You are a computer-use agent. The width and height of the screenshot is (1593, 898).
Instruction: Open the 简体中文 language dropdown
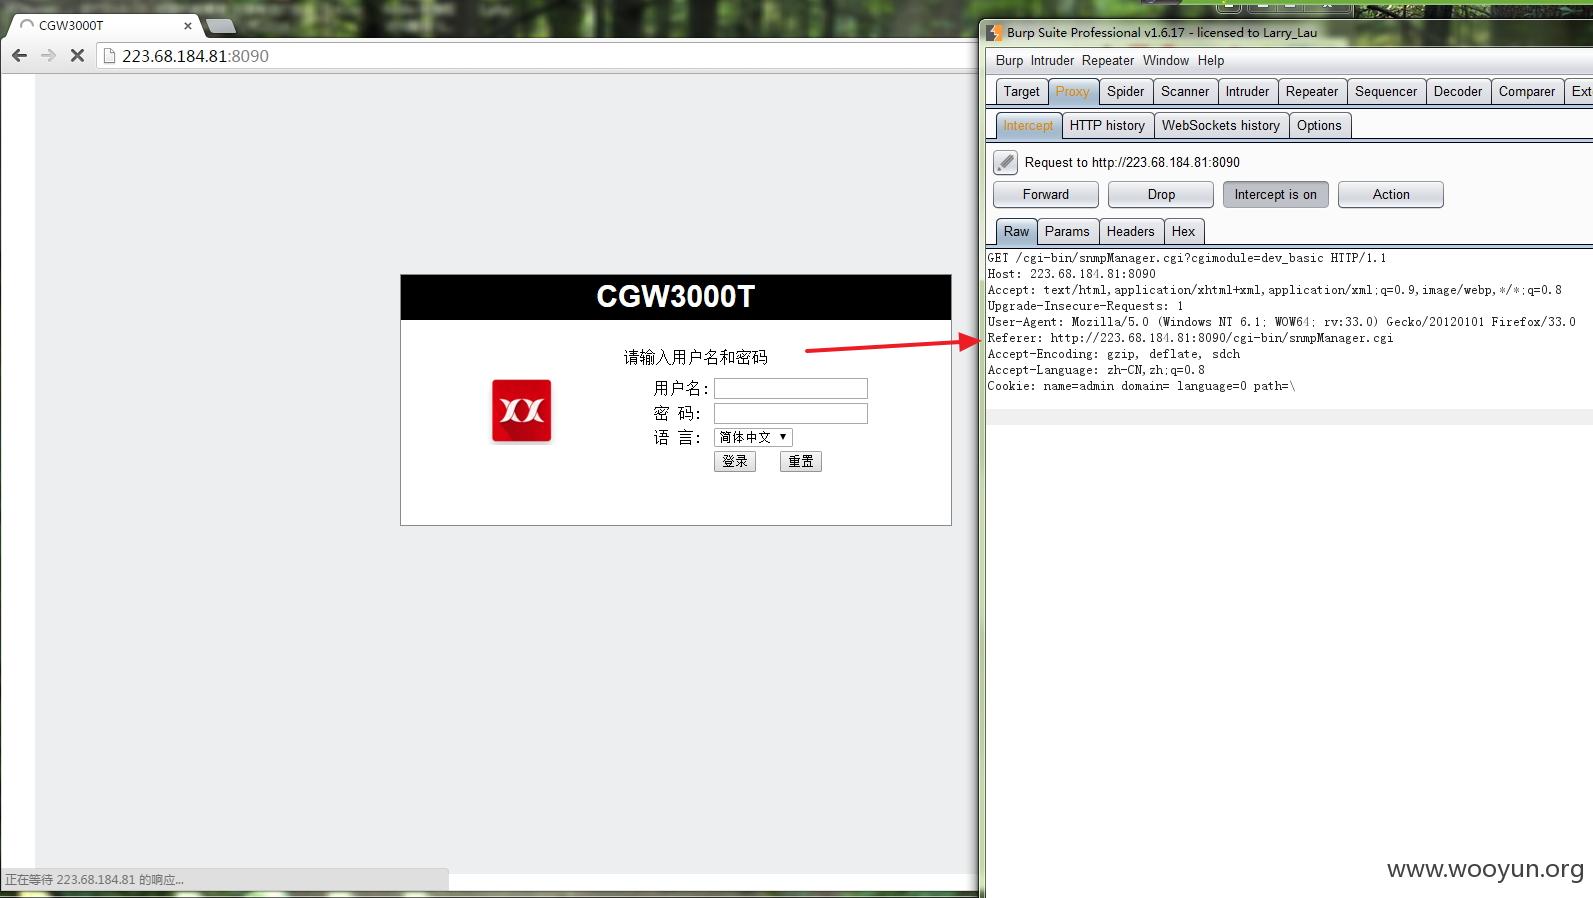click(753, 437)
